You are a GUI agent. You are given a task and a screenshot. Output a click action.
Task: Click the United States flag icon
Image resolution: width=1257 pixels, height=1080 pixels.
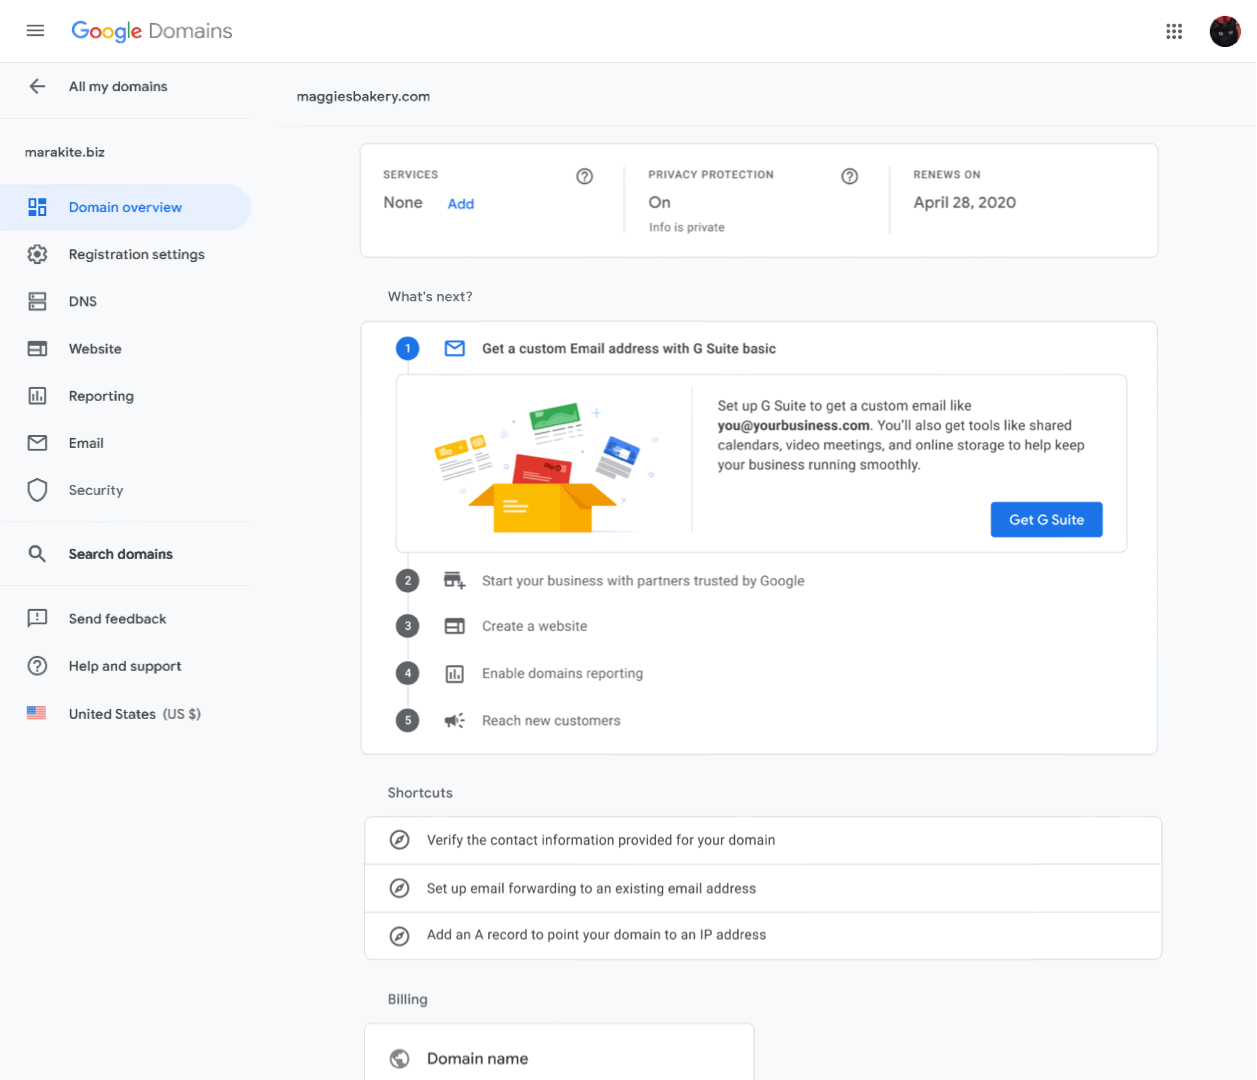pyautogui.click(x=37, y=713)
